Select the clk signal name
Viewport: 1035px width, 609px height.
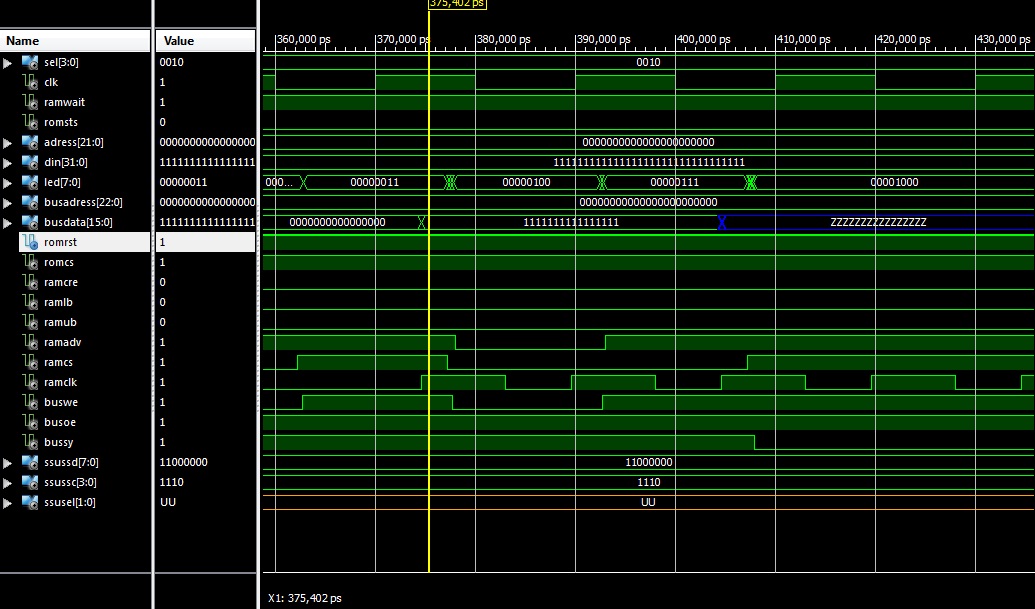coord(51,82)
